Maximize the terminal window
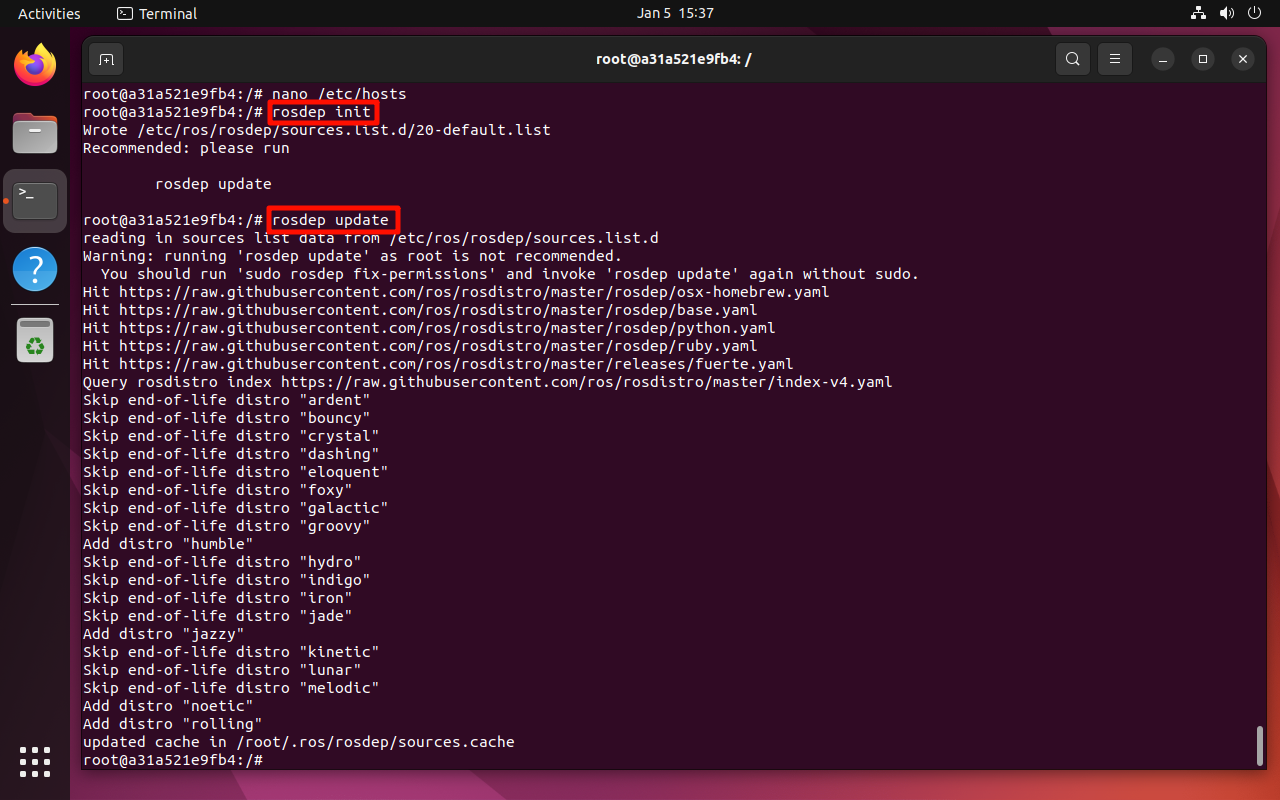 1203,59
